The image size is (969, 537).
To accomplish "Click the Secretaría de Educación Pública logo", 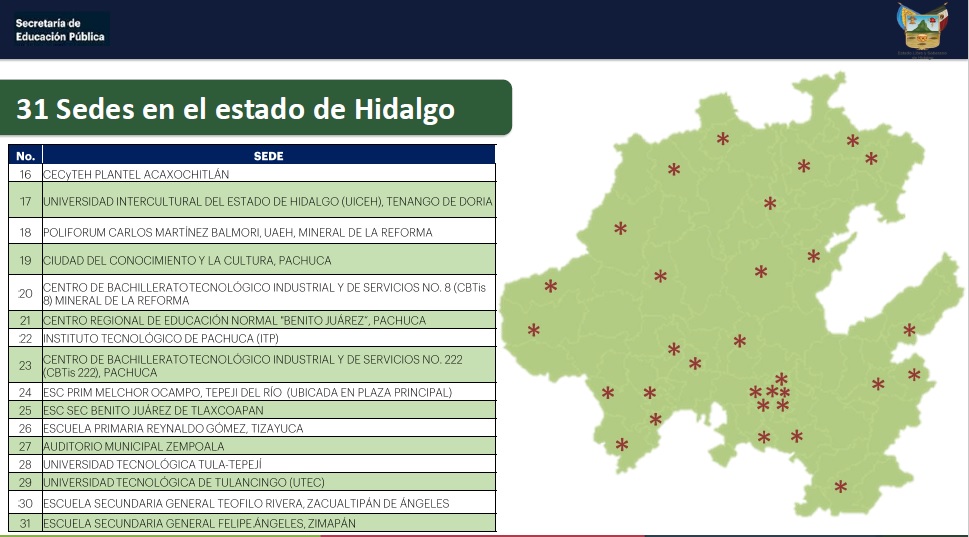I will pos(60,30).
